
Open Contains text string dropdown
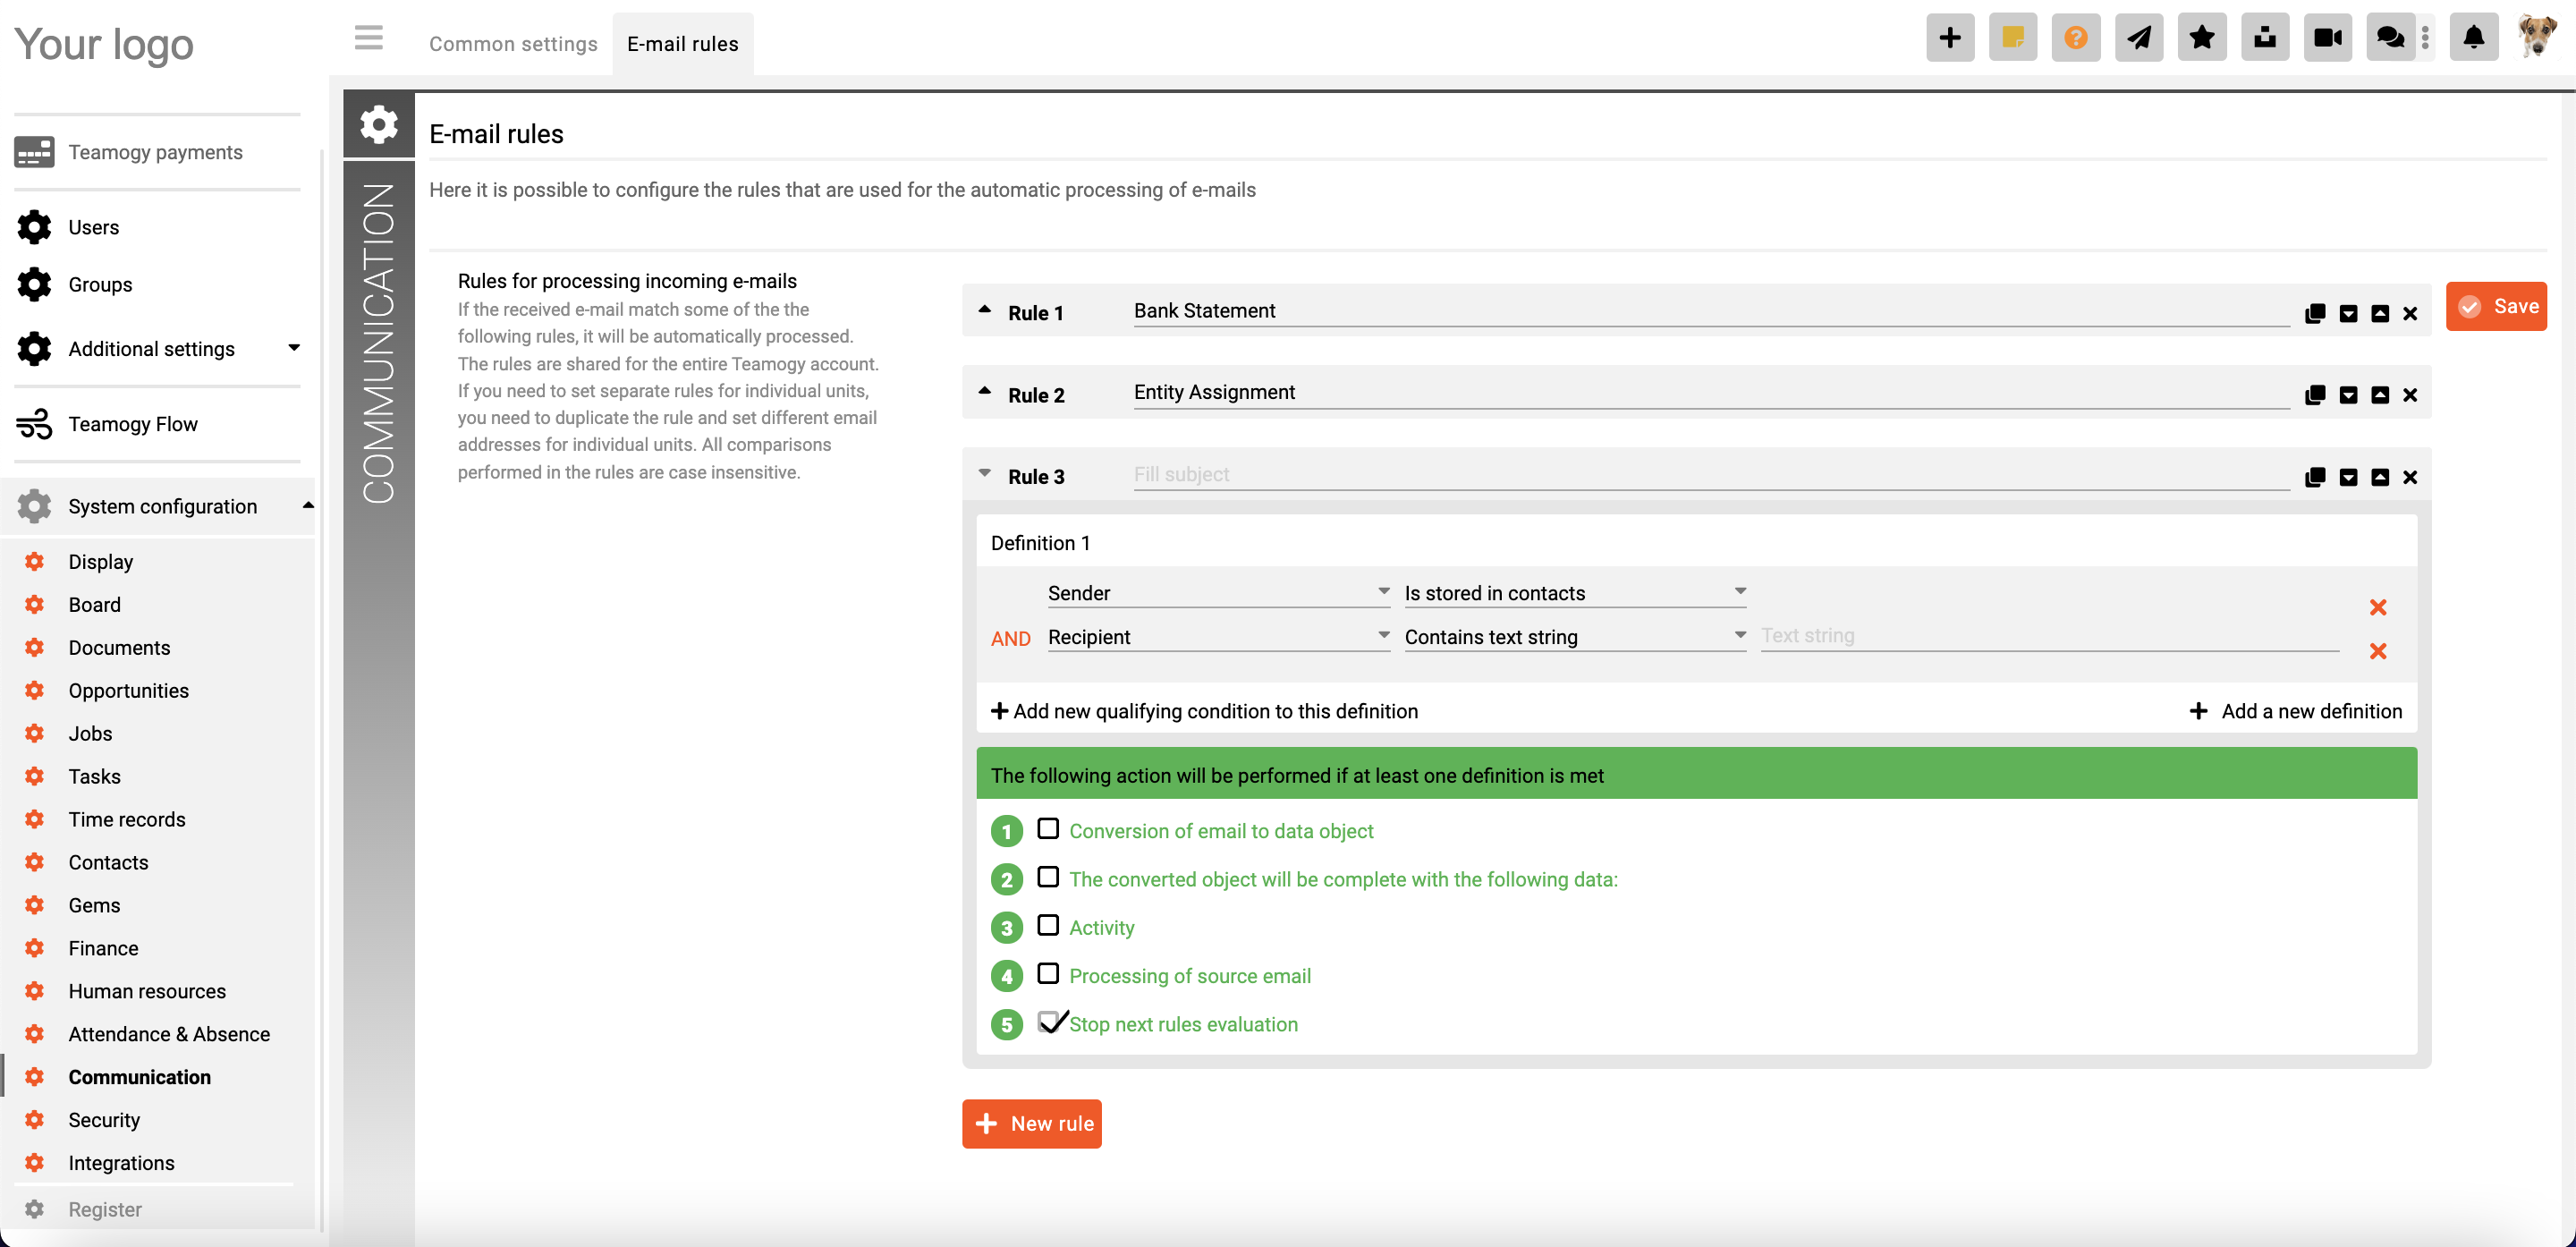pyautogui.click(x=1575, y=637)
